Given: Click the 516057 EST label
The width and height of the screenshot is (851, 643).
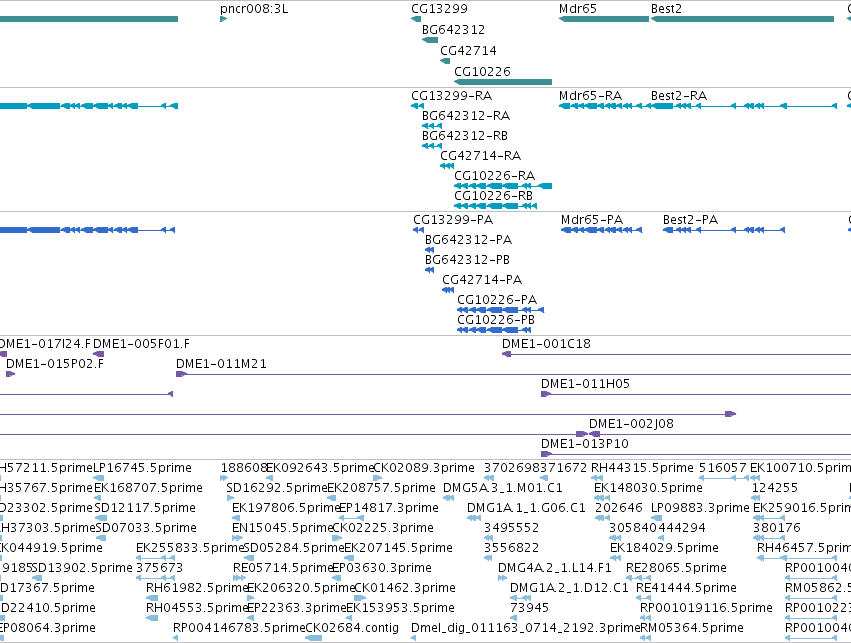Looking at the screenshot, I should click(x=722, y=468).
